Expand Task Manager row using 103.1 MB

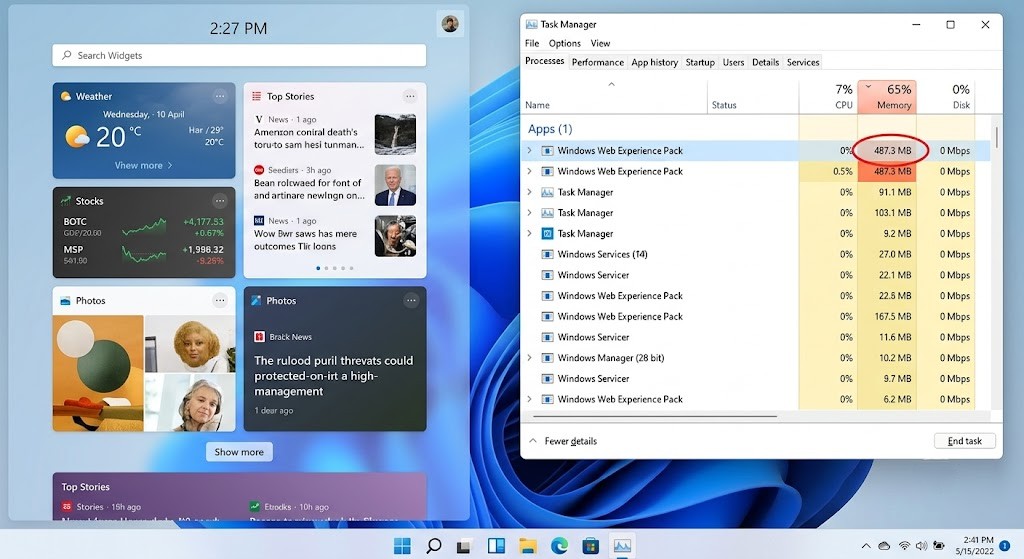tap(529, 212)
